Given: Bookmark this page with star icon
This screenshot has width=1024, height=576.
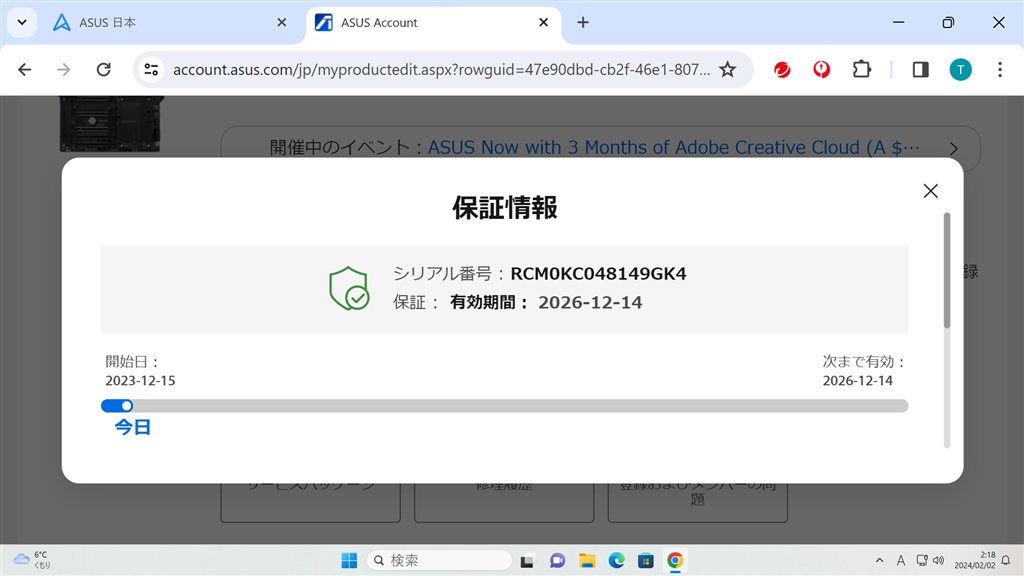Looking at the screenshot, I should [x=728, y=69].
